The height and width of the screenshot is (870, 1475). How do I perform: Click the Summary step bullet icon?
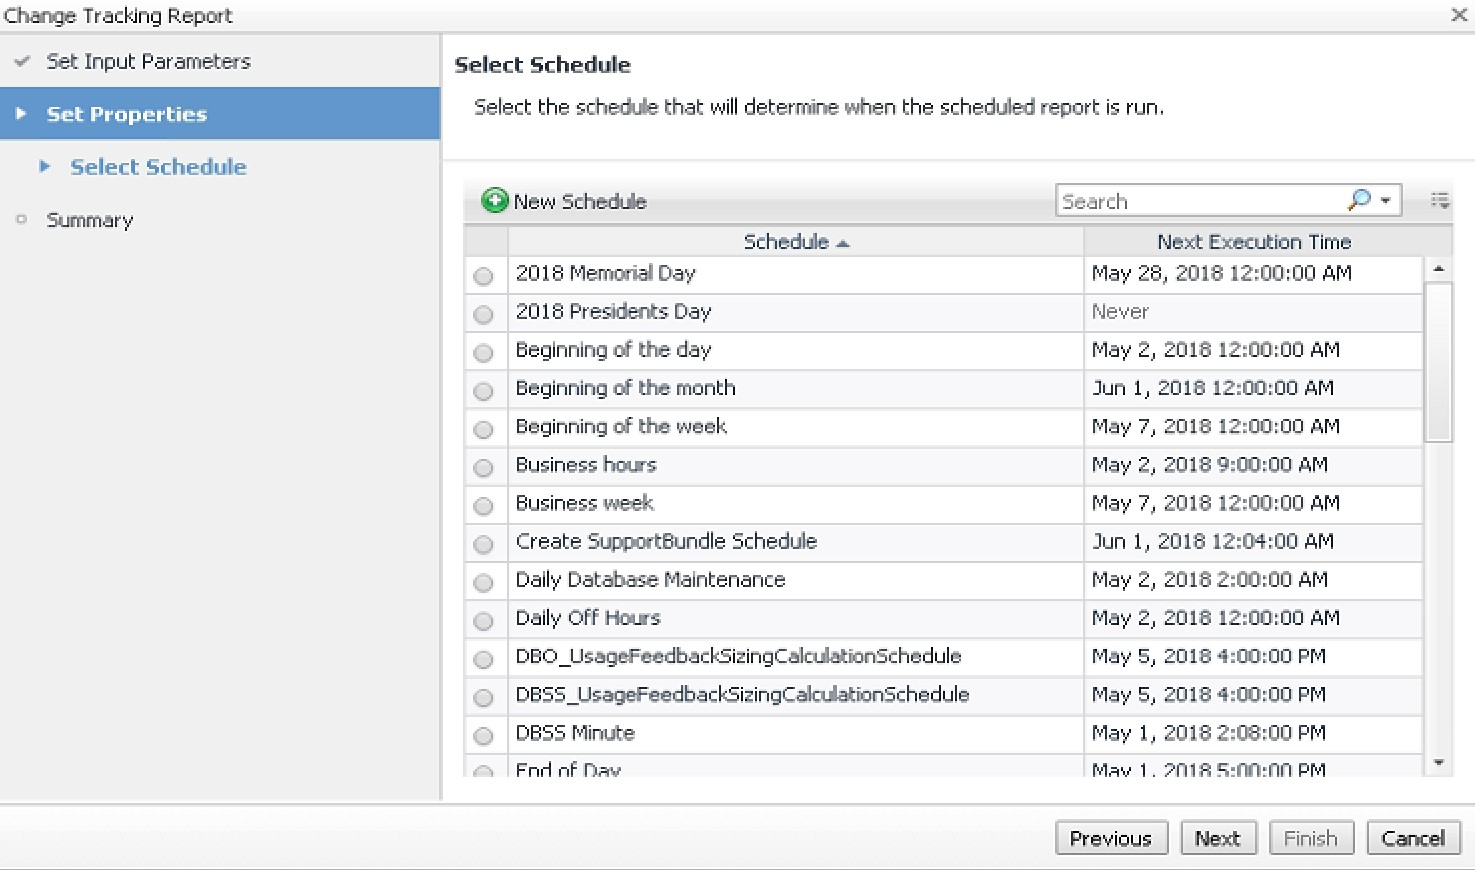(21, 219)
